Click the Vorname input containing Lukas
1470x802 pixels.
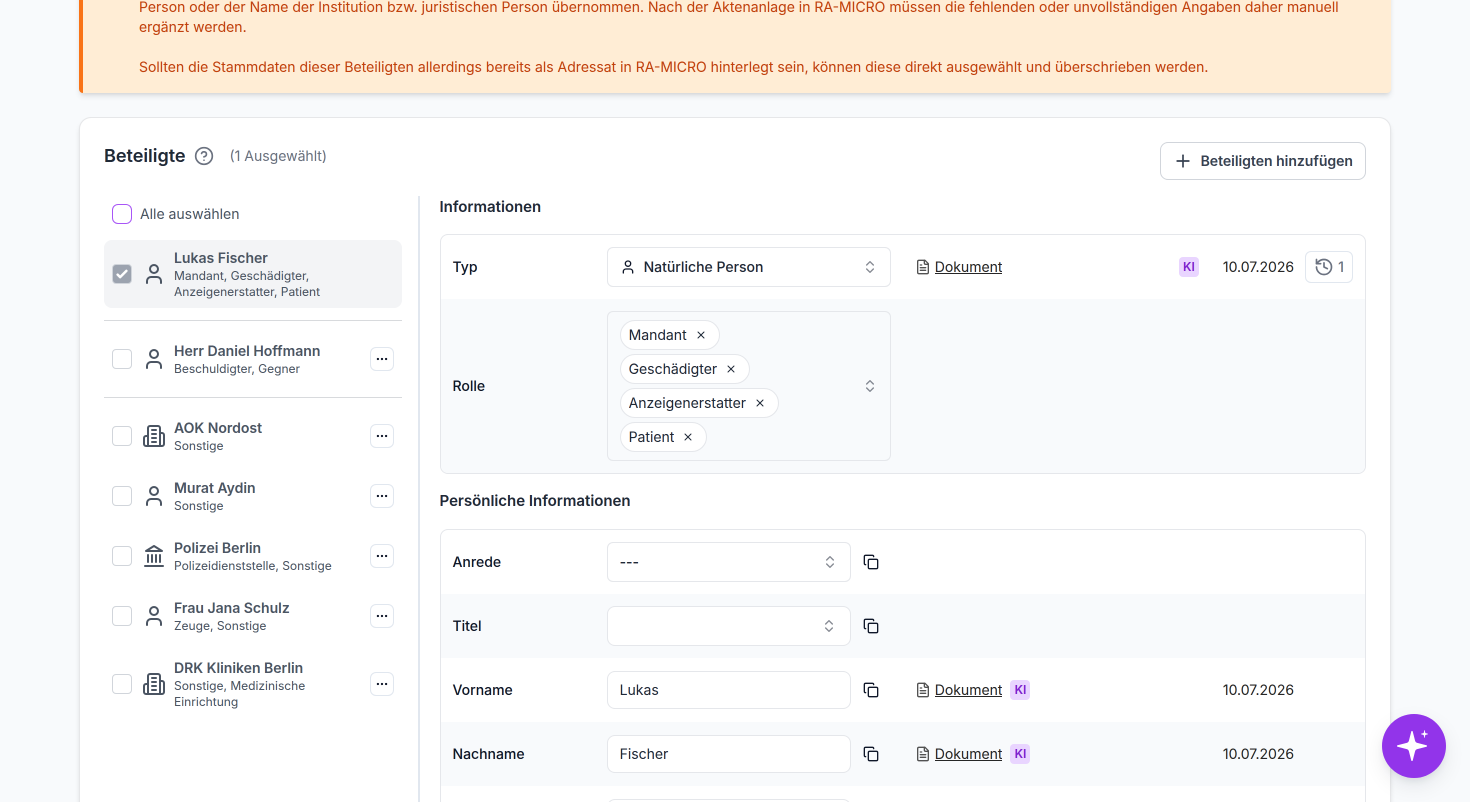(729, 690)
